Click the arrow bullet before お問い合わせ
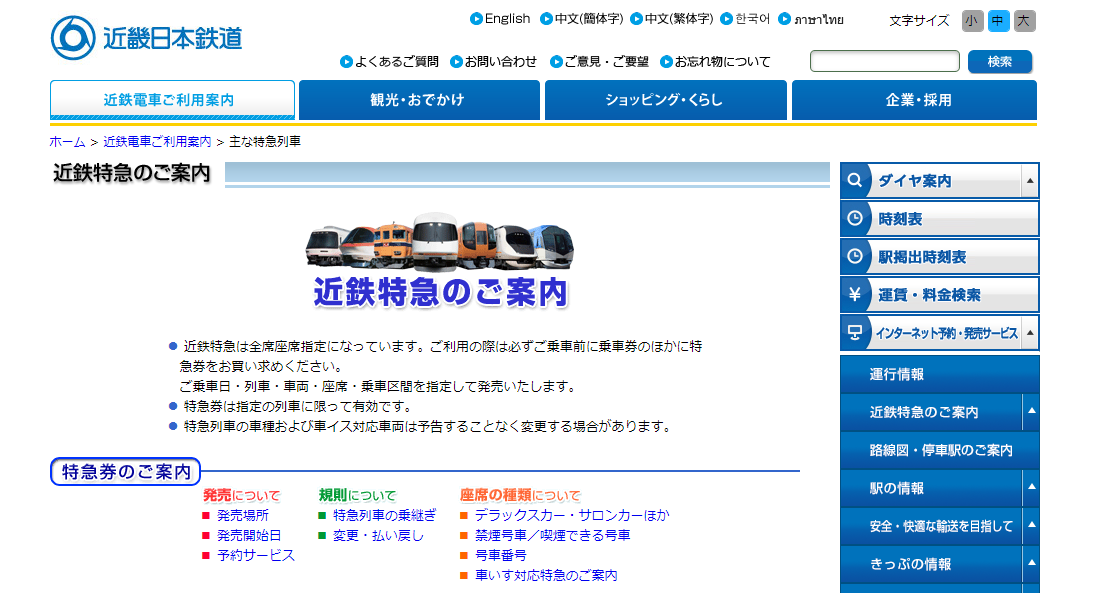This screenshot has height=593, width=1103. point(456,62)
